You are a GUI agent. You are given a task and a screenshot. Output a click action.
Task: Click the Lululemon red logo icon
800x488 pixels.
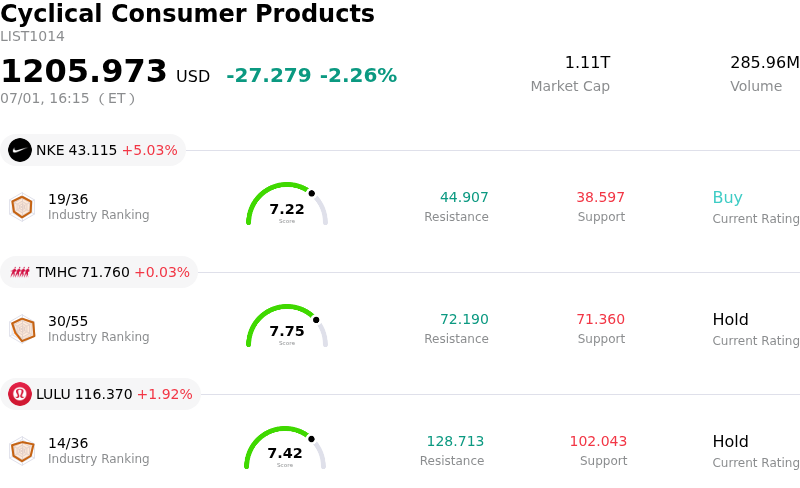tap(20, 394)
